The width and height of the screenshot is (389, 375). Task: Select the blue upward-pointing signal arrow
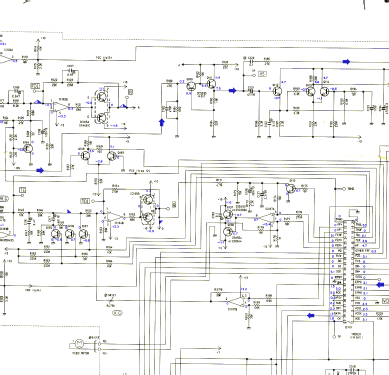tap(162, 122)
